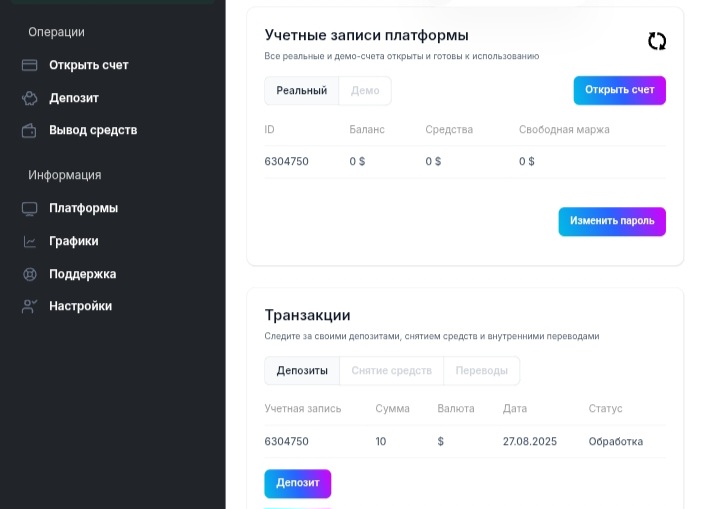Click the Настройки user settings icon

pos(30,306)
